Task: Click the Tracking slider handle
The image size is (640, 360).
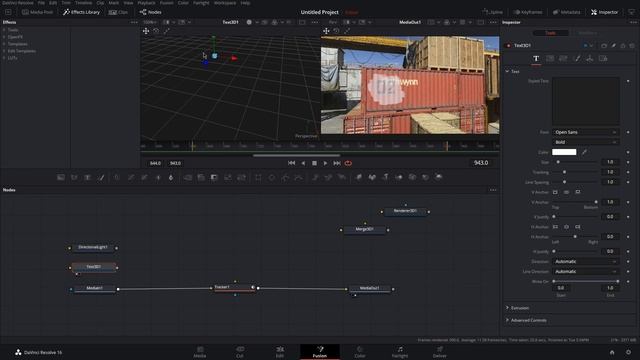Action: coord(564,172)
